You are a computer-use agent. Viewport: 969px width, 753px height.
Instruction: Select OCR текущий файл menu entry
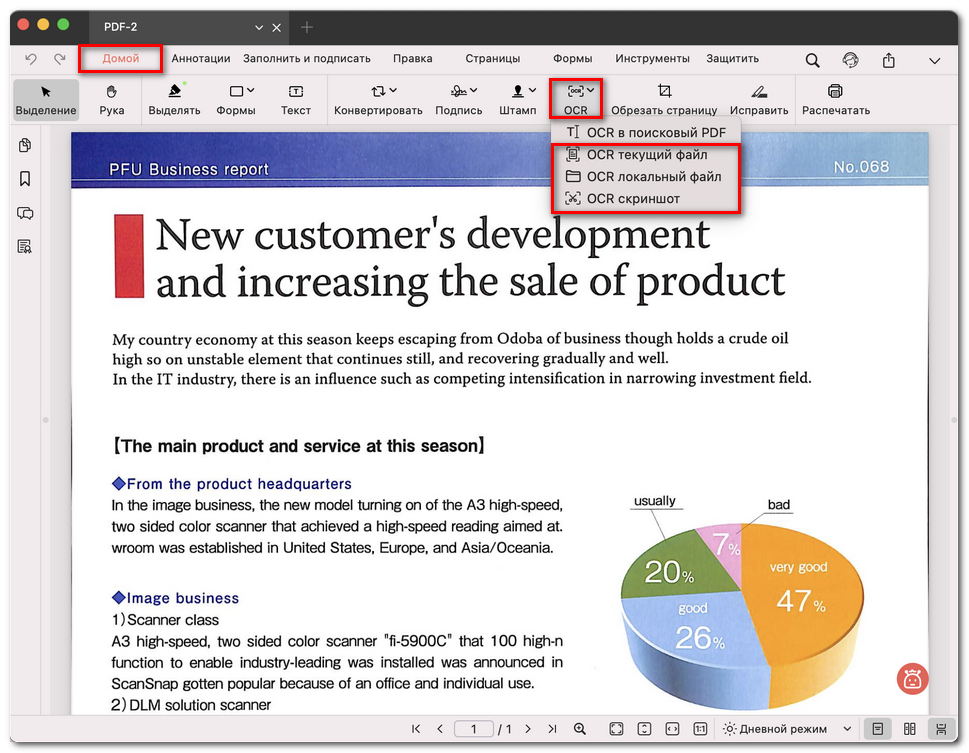tap(646, 155)
